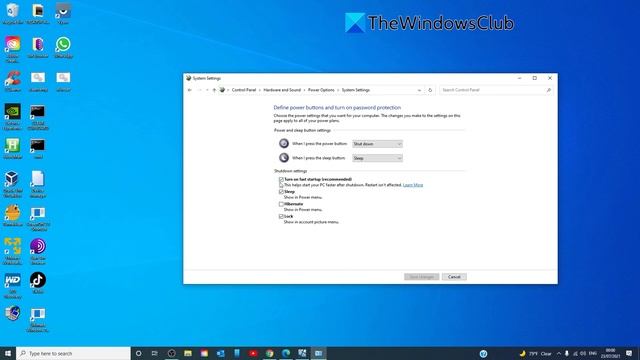
Task: Open the taskbar clock and date
Action: pos(611,353)
